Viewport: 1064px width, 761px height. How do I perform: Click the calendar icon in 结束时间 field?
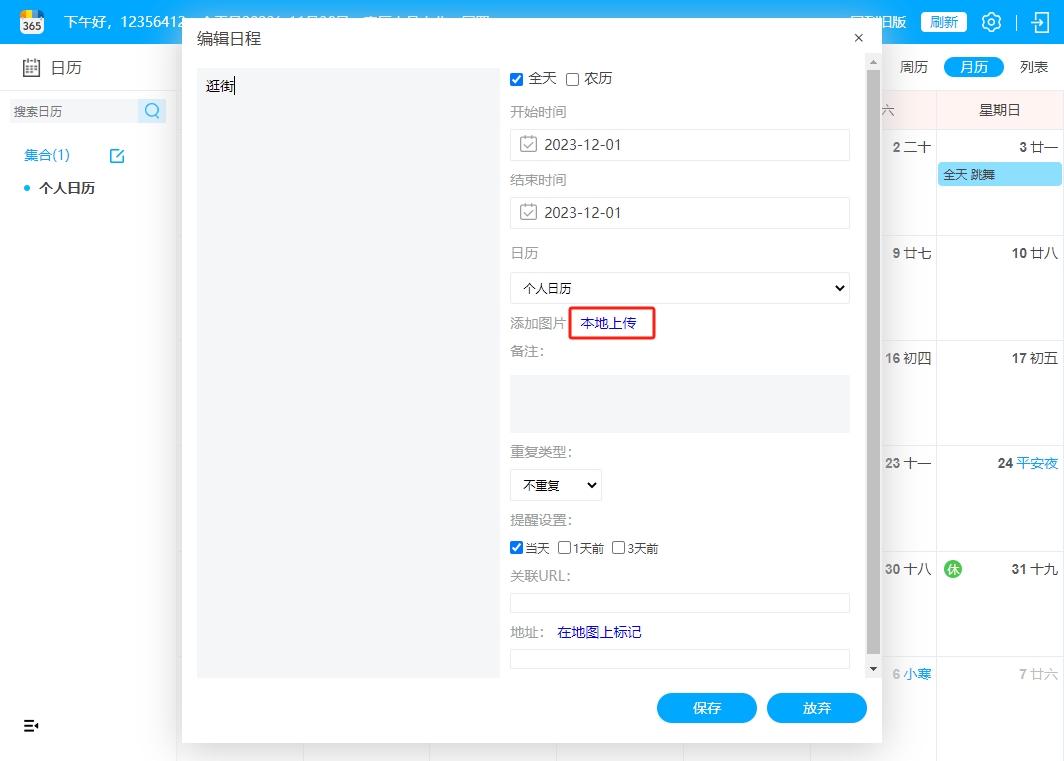[528, 212]
